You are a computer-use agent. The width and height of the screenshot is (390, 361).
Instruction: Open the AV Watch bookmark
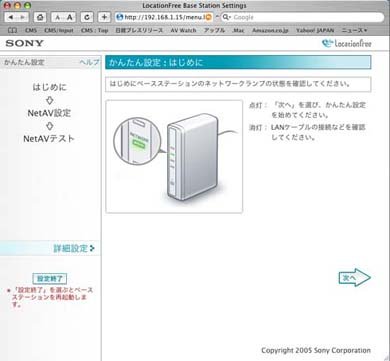pyautogui.click(x=183, y=30)
